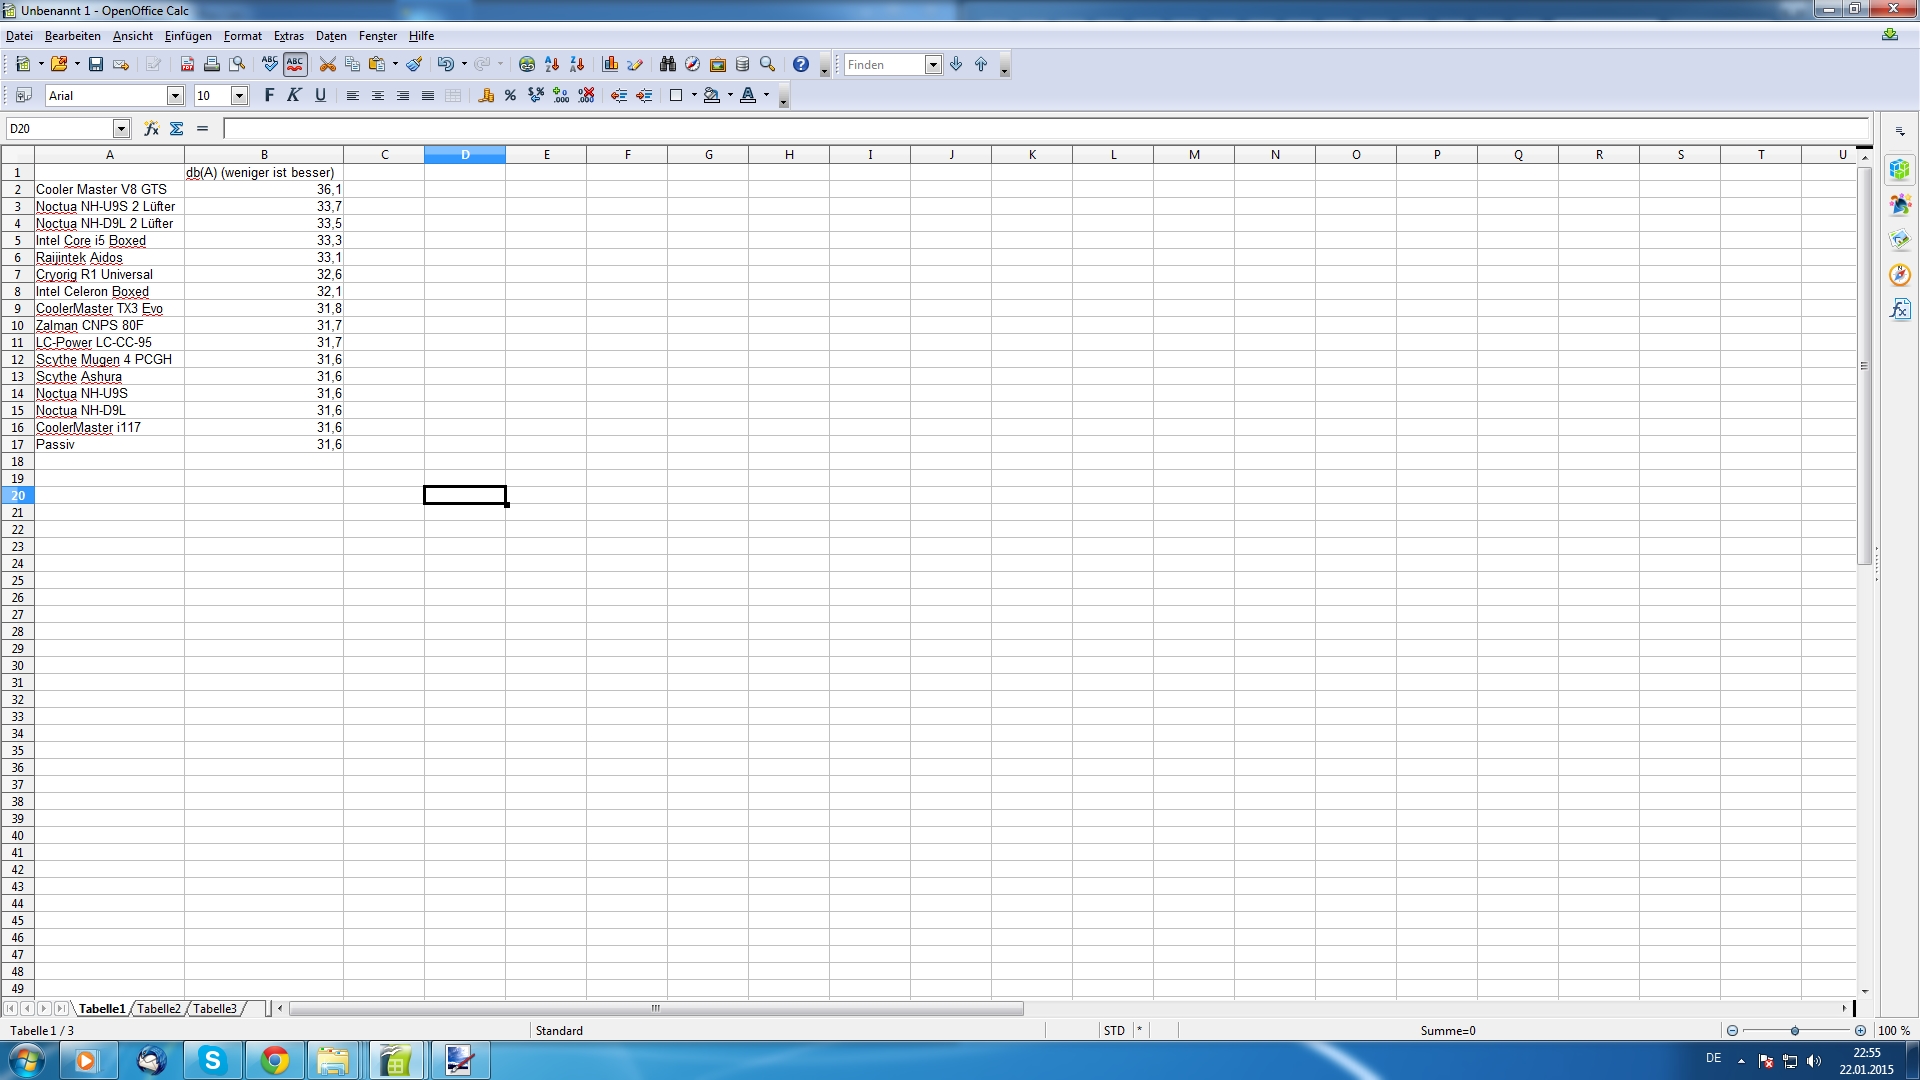Open the Function Wizard
The image size is (1920, 1080).
coord(151,129)
